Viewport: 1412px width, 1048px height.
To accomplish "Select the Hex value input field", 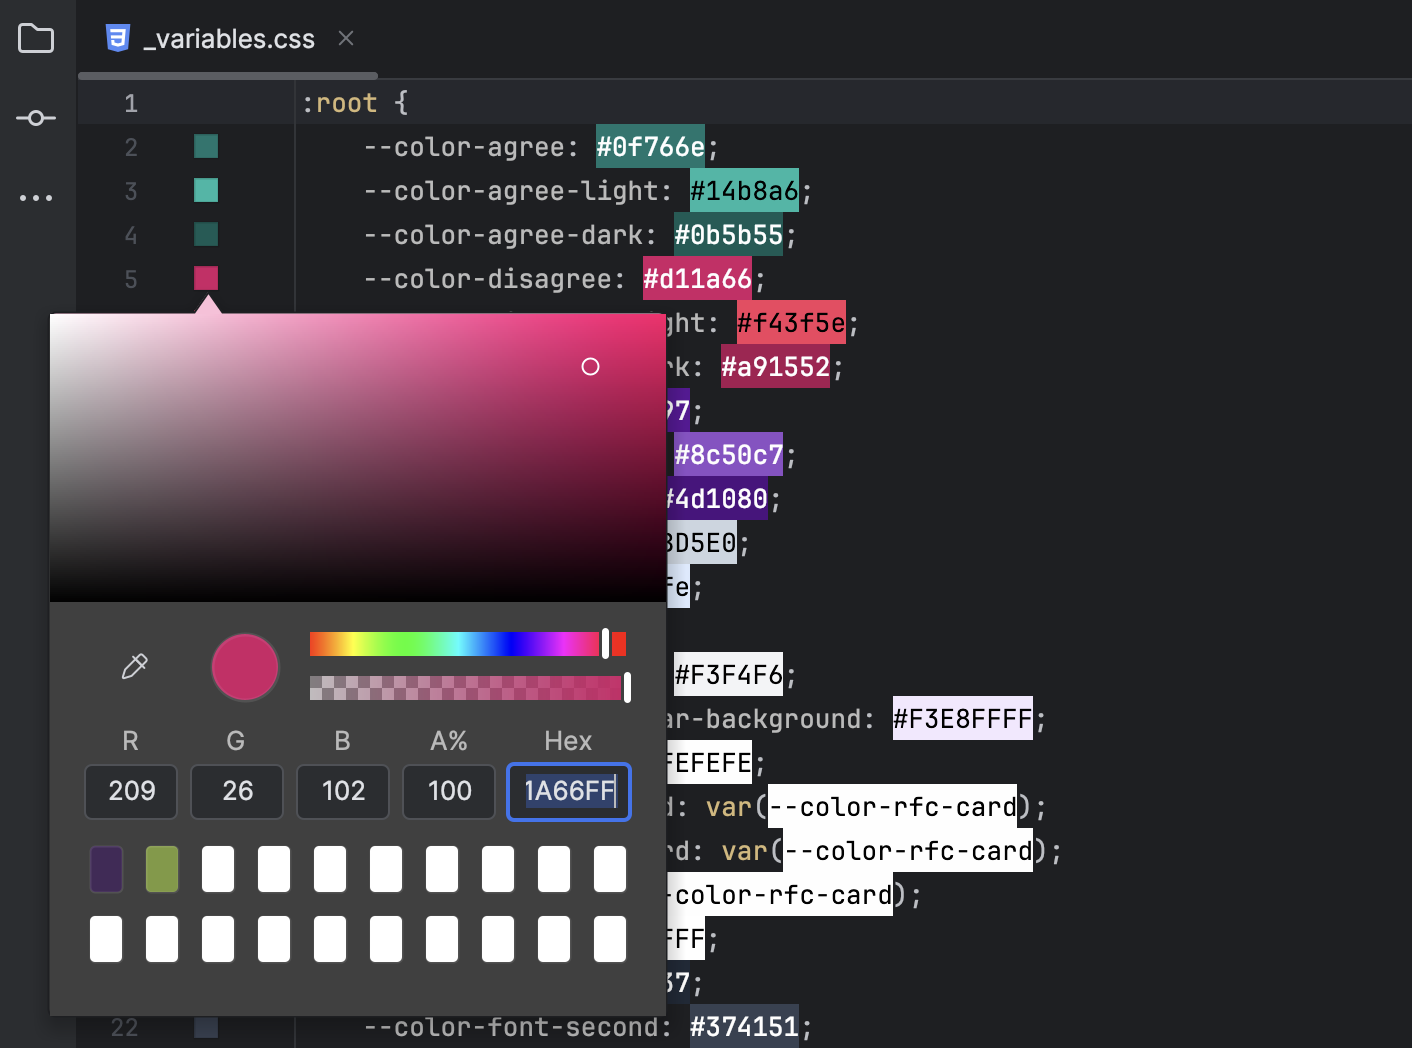I will 568,792.
